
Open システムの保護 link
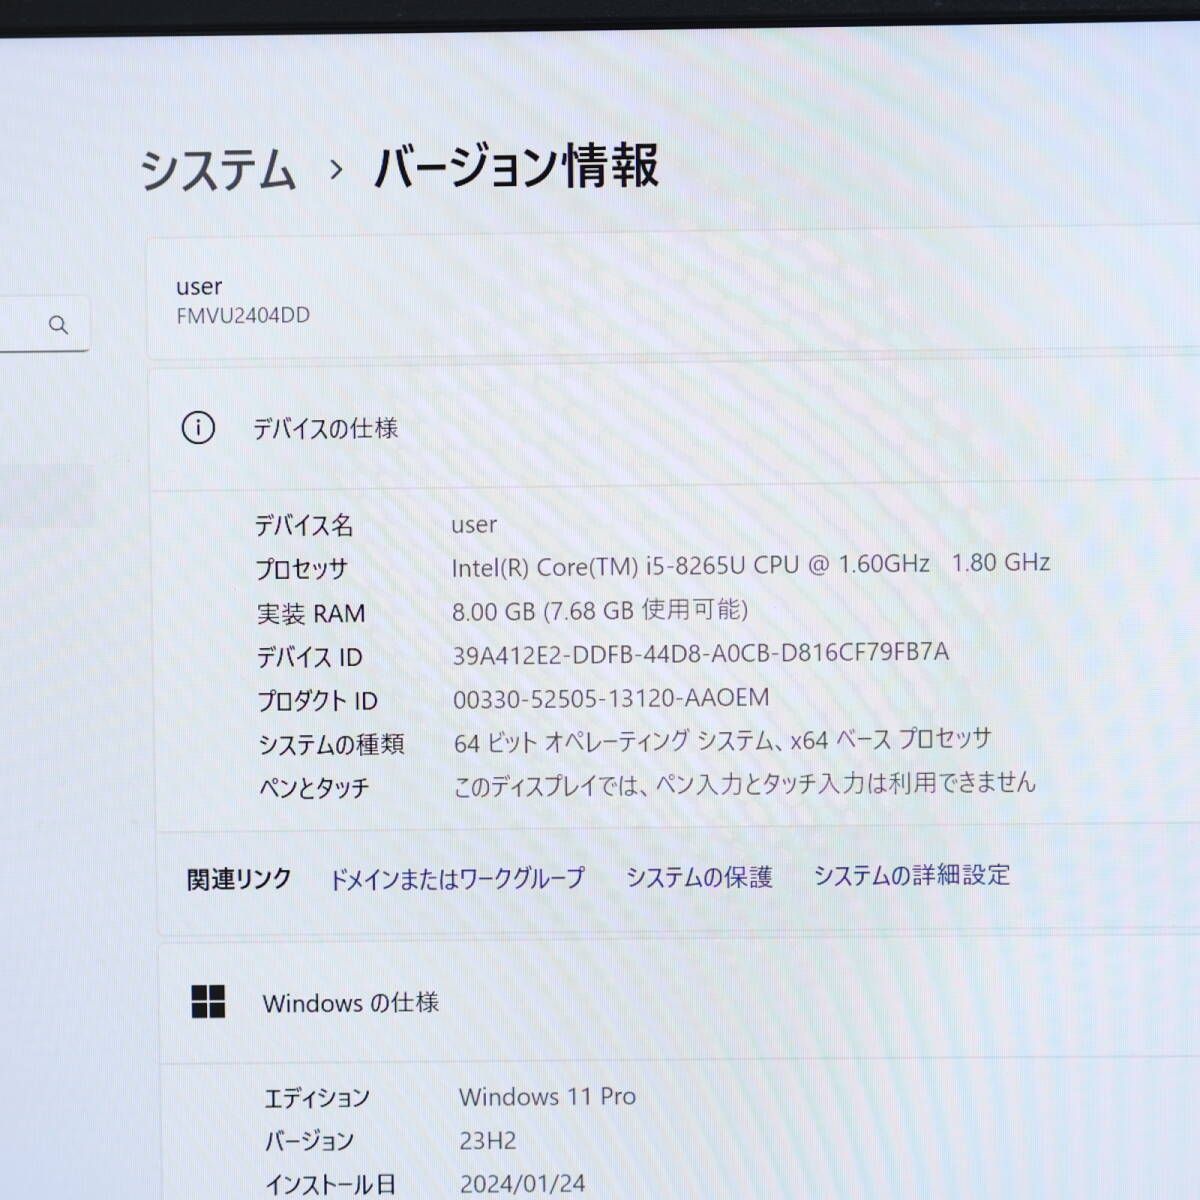pyautogui.click(x=699, y=877)
